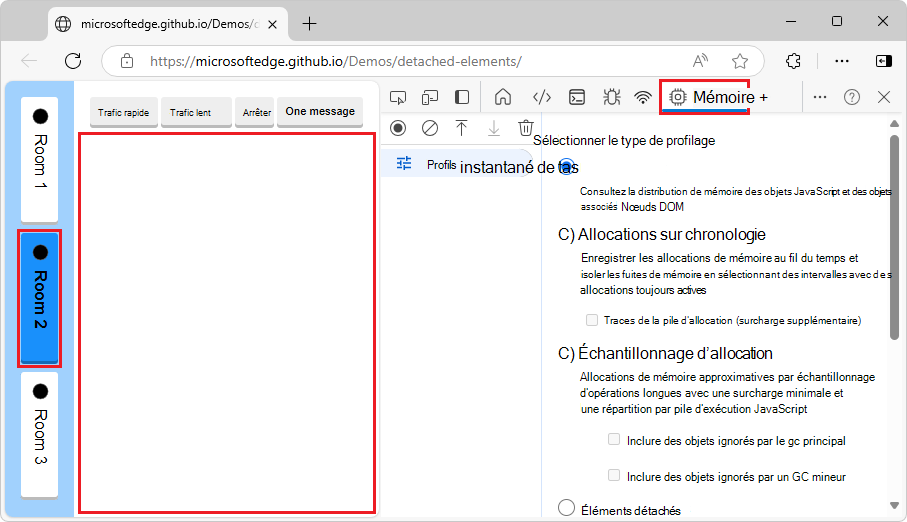Click scrollbar up arrow in Memory panel
This screenshot has width=907, height=522.
894,123
